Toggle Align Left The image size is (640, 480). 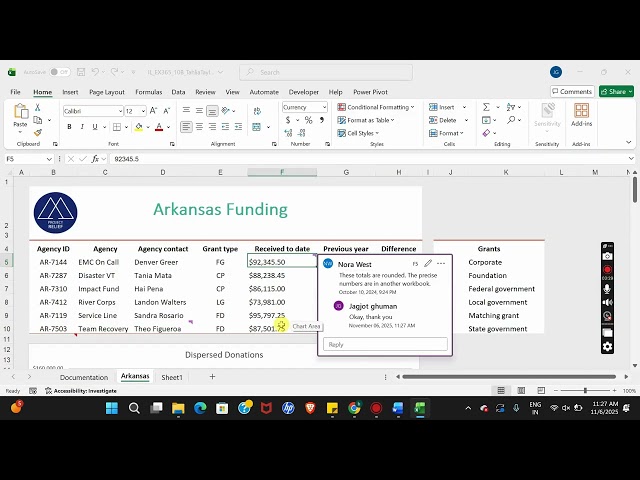(186, 127)
